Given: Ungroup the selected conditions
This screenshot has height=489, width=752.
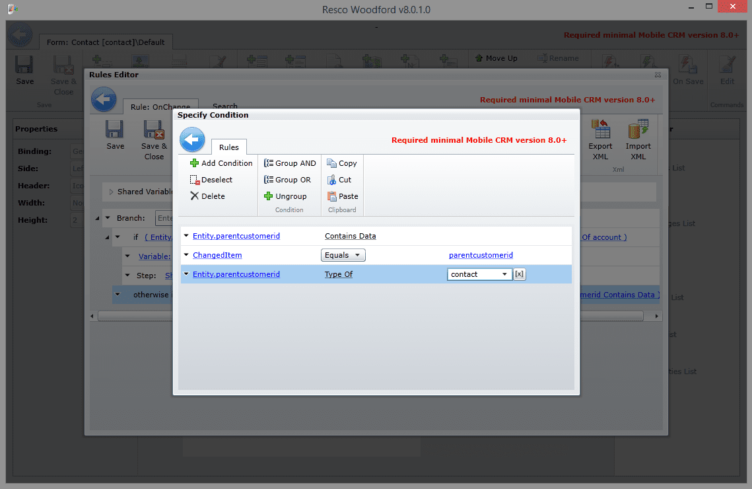Looking at the screenshot, I should point(284,196).
